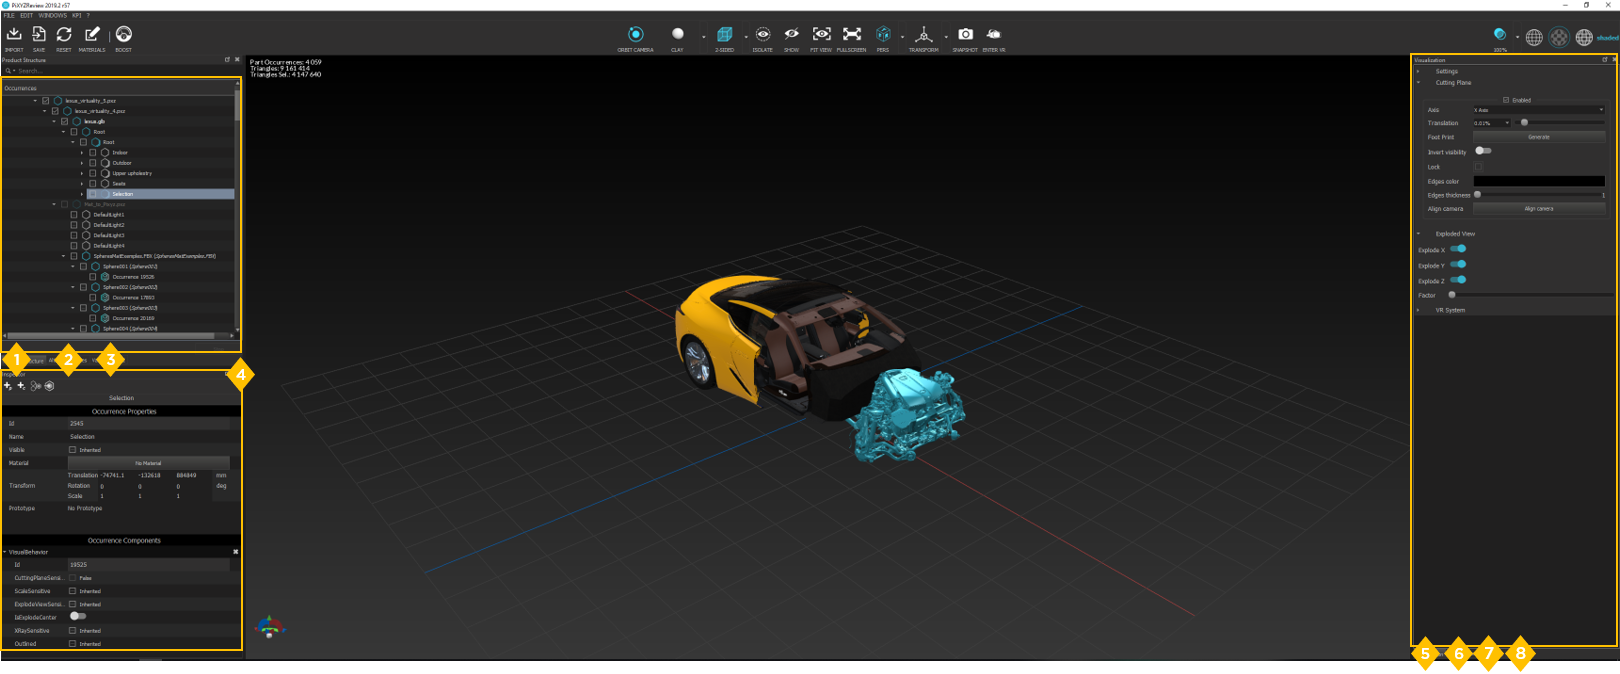The image size is (1620, 674).
Task: Expand the Upper upholstery tree node
Action: coord(82,174)
